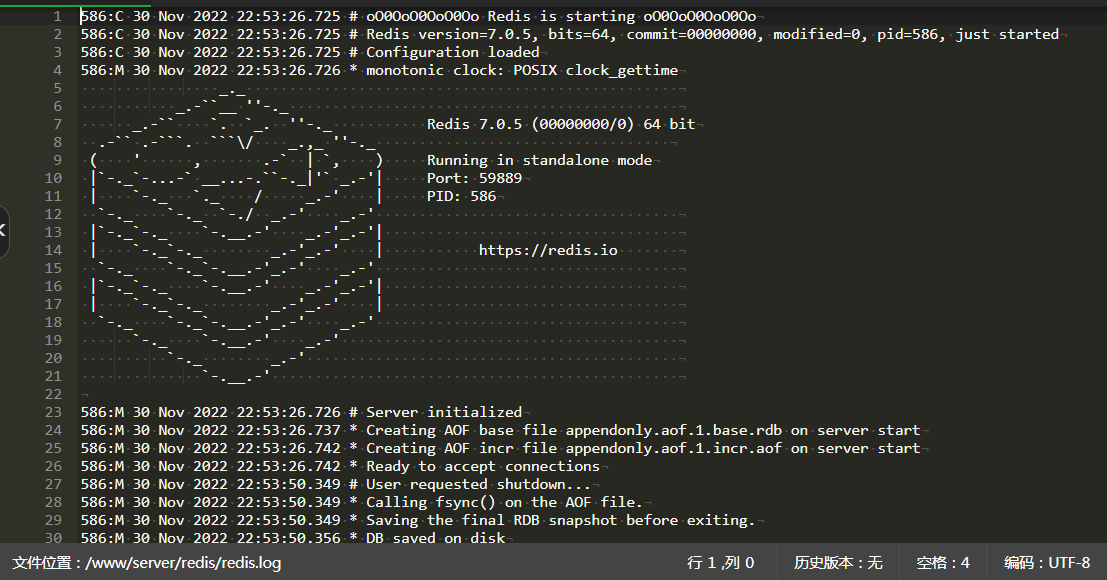Click the 'Redis is starting' log line

(x=418, y=16)
